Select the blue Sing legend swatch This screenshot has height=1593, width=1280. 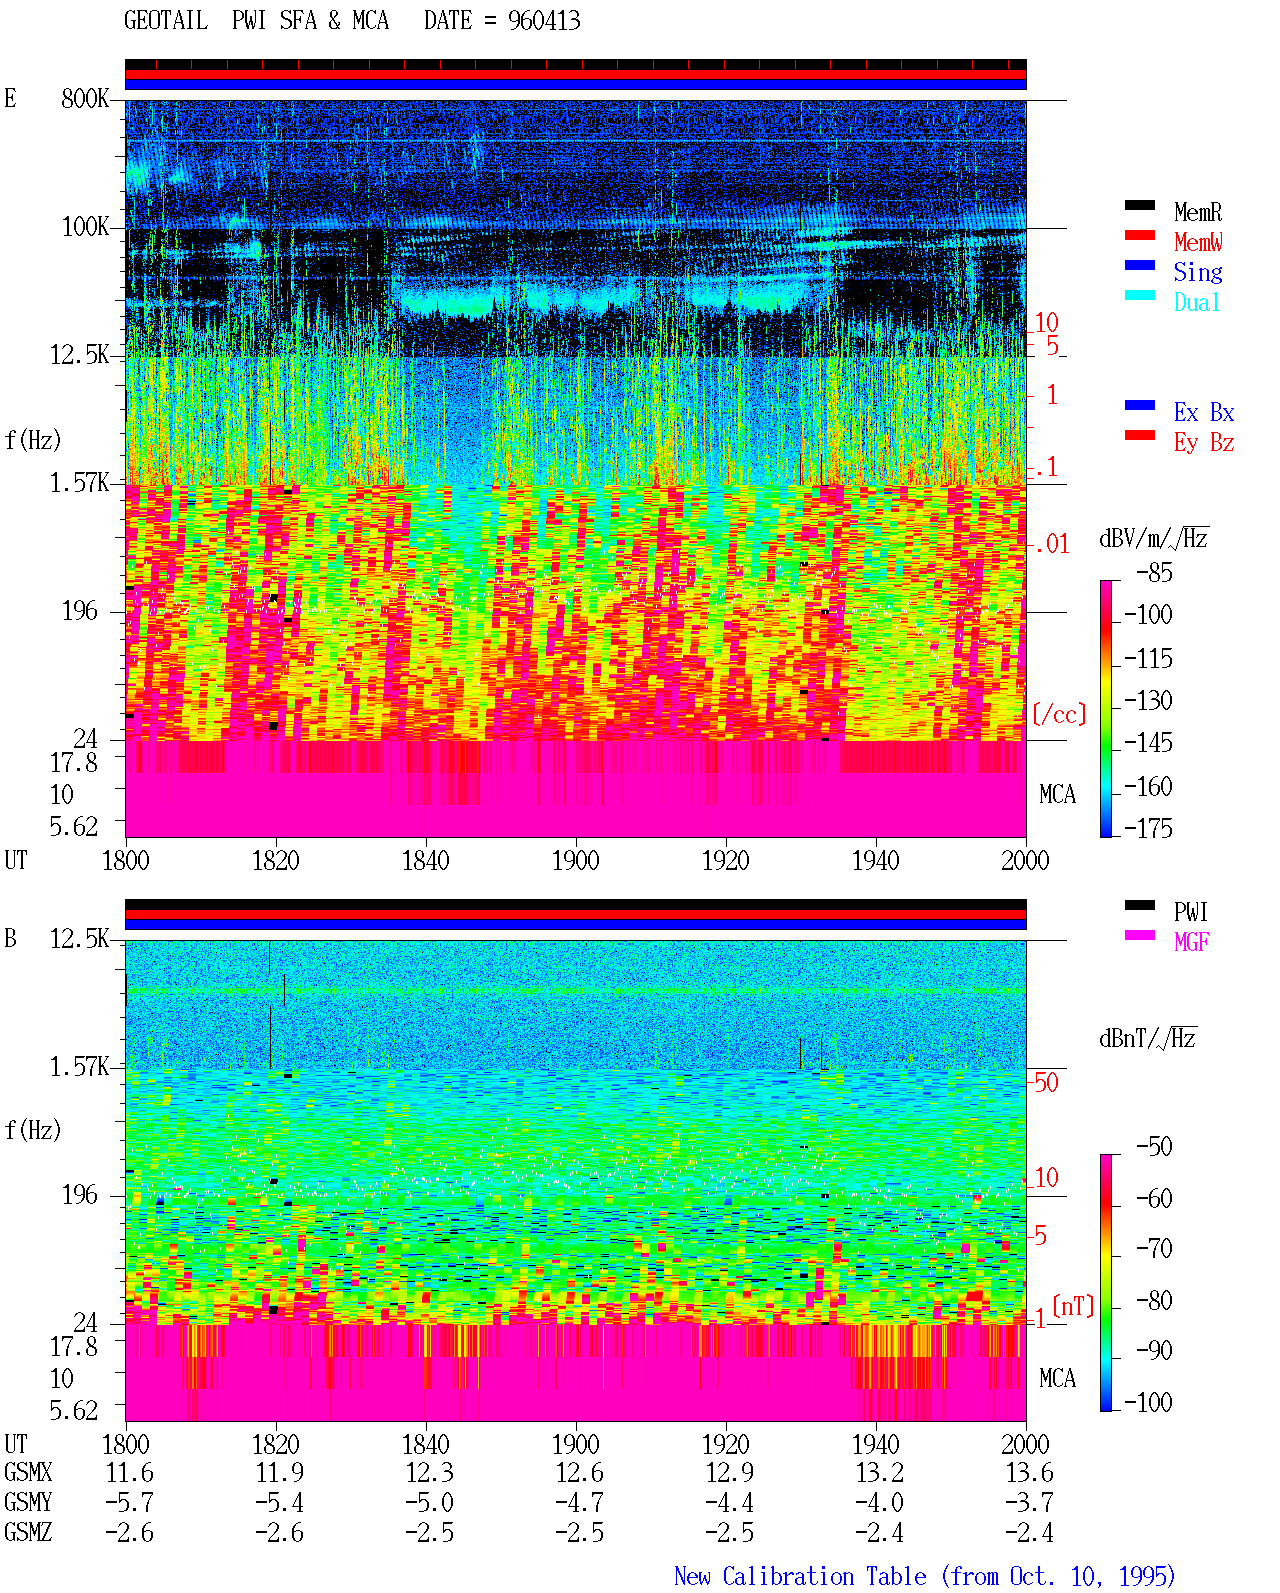pyautogui.click(x=1139, y=265)
